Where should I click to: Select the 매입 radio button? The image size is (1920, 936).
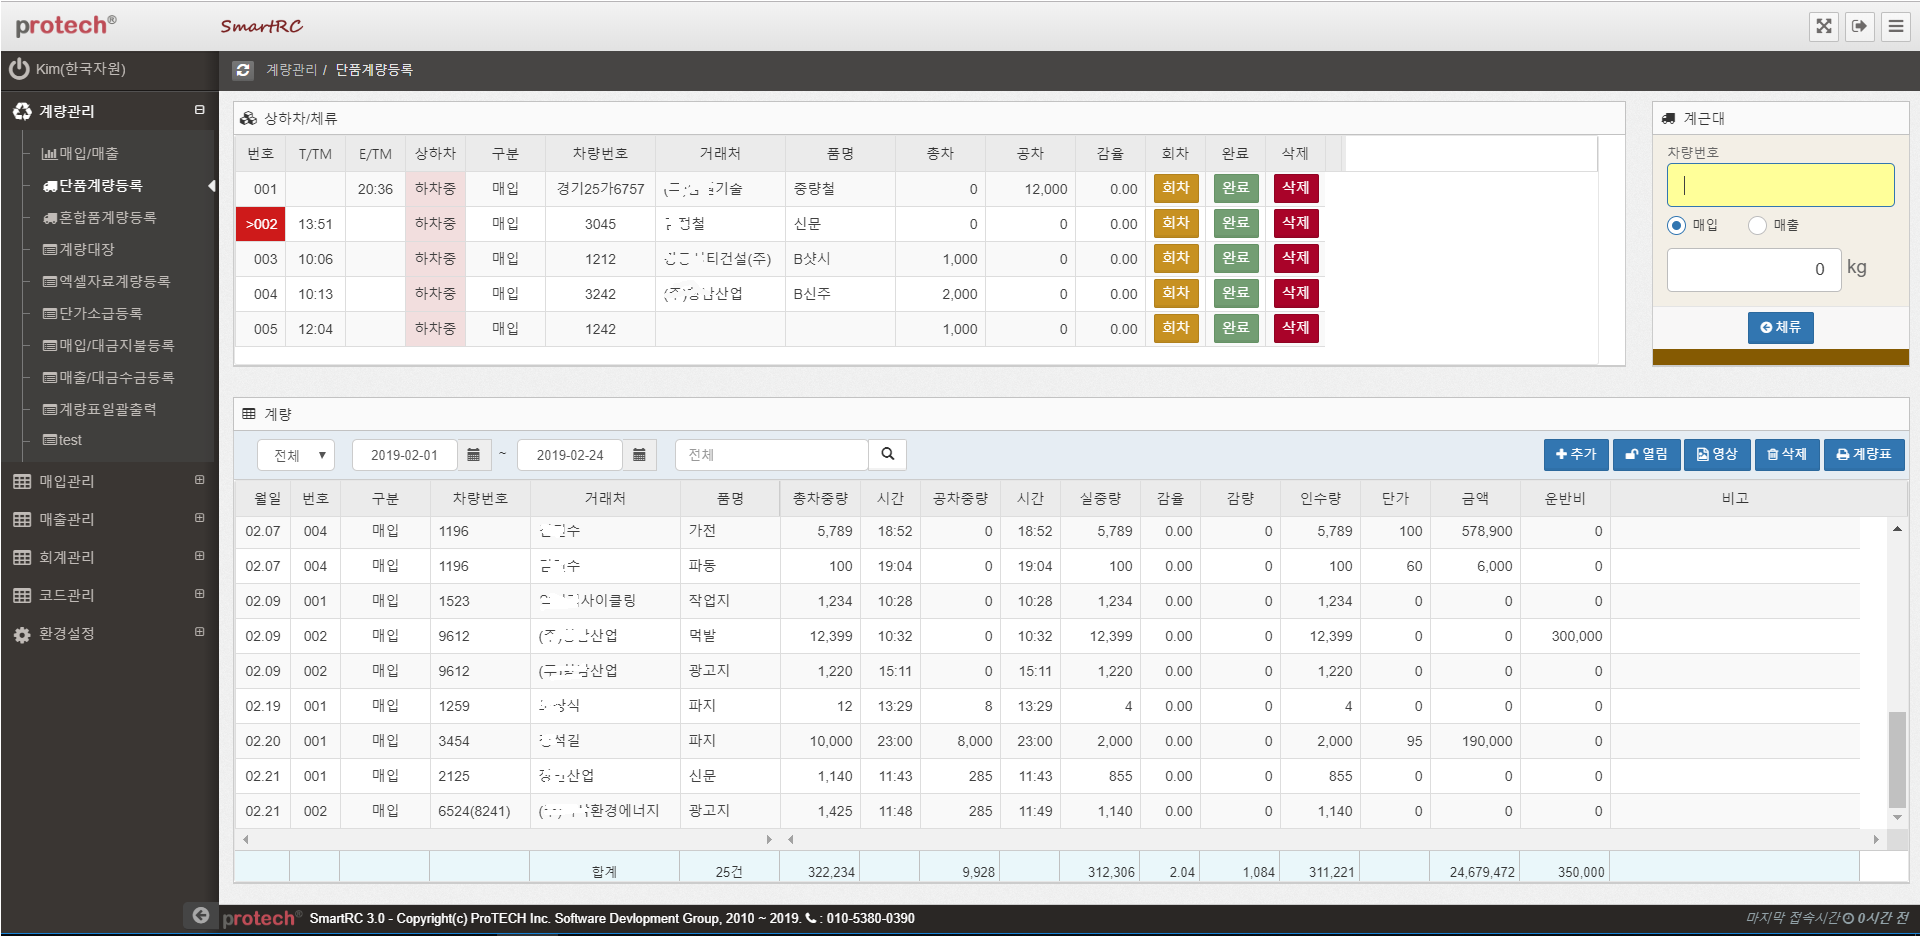tap(1677, 226)
